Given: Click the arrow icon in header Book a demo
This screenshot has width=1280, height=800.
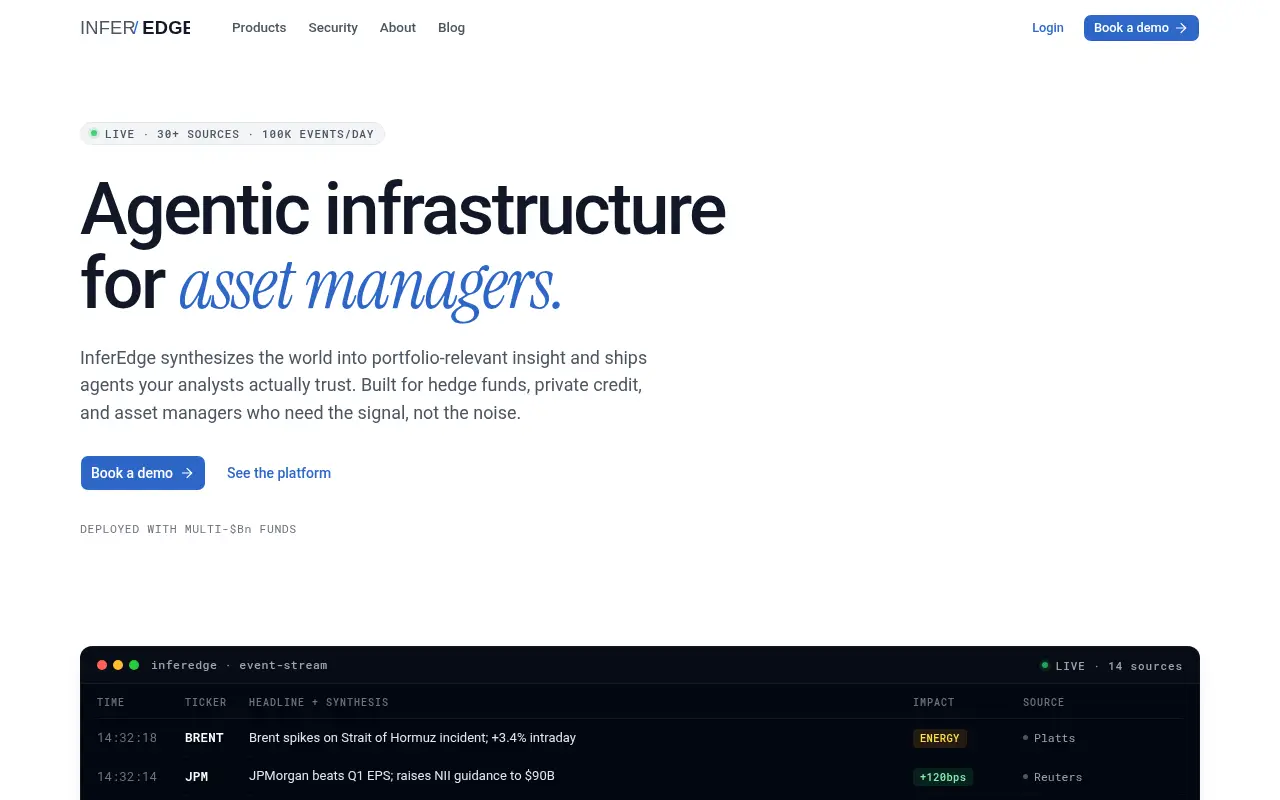Looking at the screenshot, I should click(1181, 28).
